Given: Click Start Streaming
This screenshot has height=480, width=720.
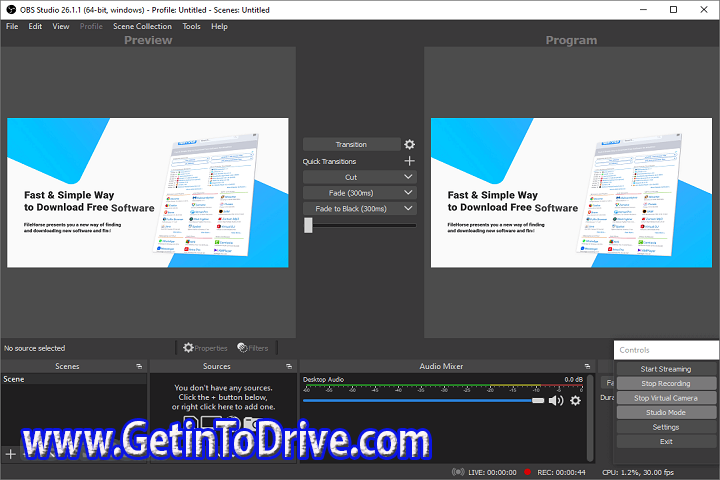Looking at the screenshot, I should pyautogui.click(x=666, y=369).
